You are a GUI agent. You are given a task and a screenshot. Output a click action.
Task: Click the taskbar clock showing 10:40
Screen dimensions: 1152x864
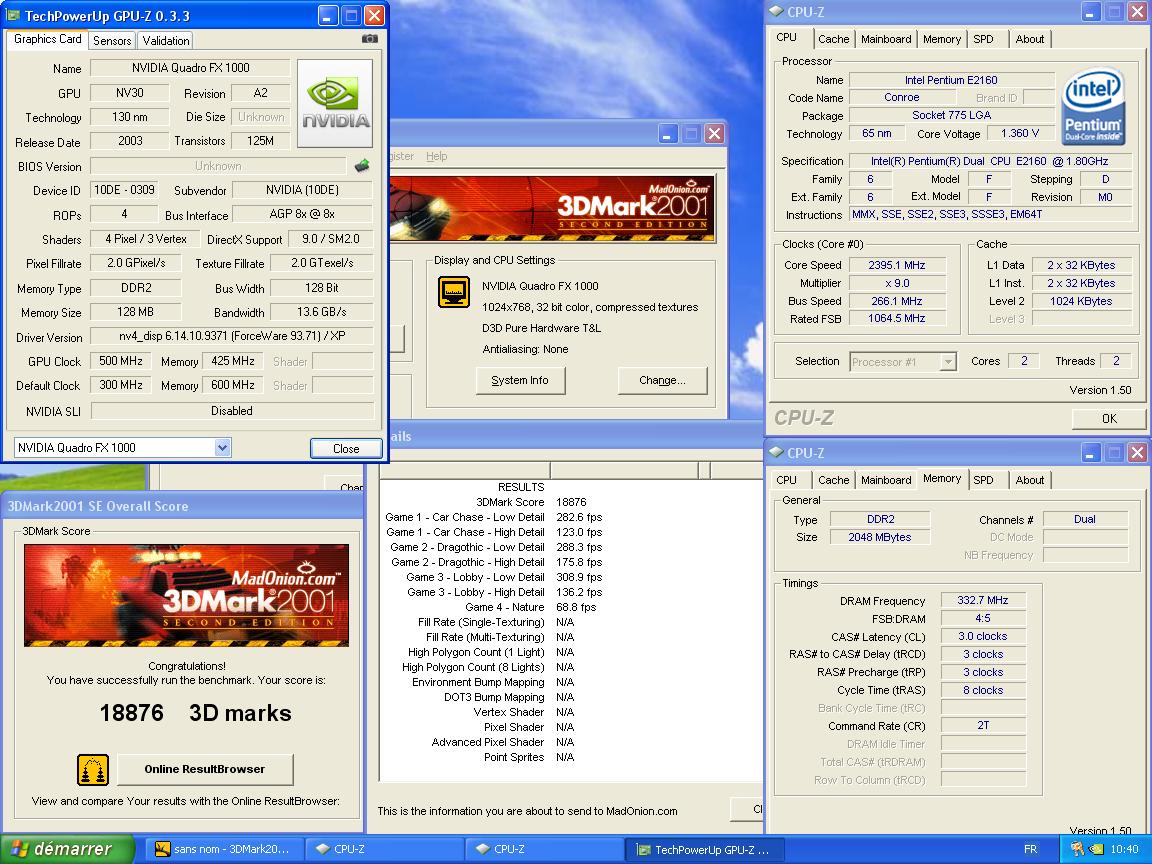point(1124,849)
